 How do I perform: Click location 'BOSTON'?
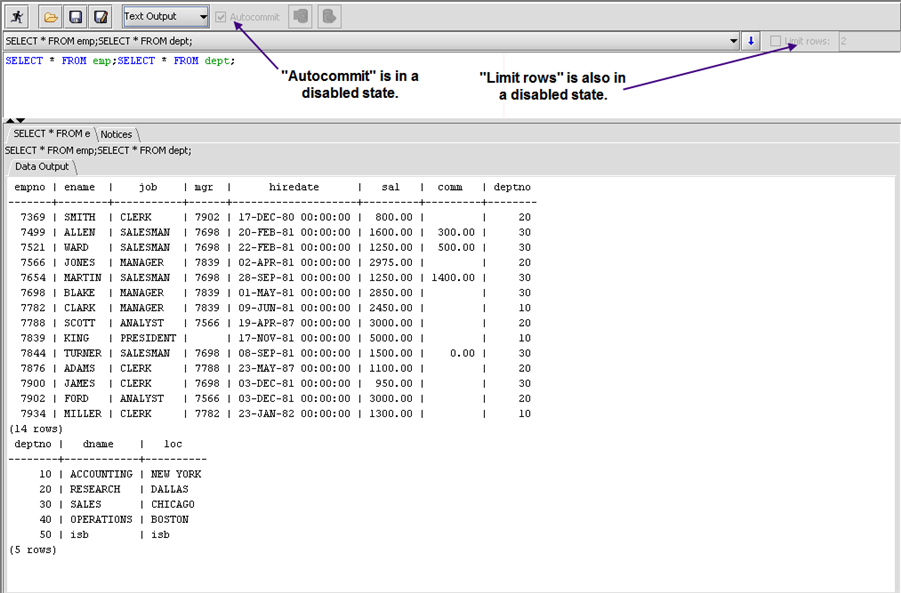(x=170, y=519)
